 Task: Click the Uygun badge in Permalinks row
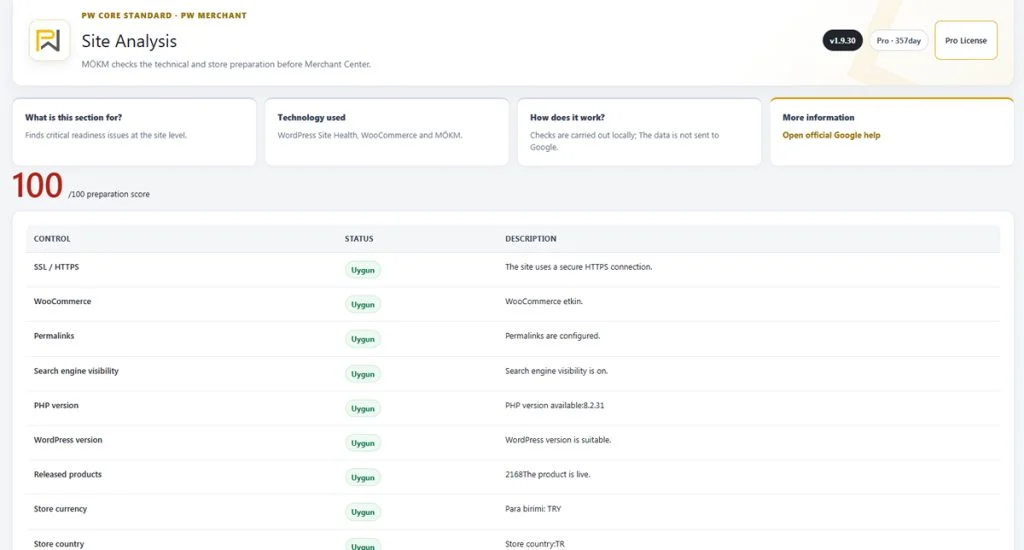click(x=362, y=339)
